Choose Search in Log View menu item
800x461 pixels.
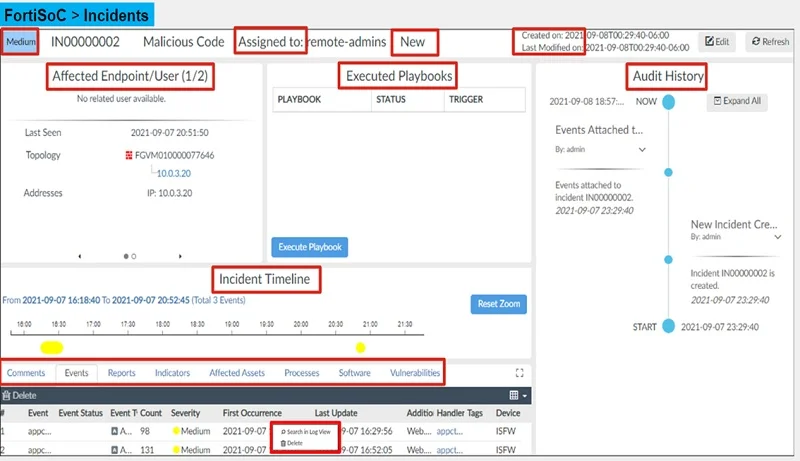(x=306, y=431)
